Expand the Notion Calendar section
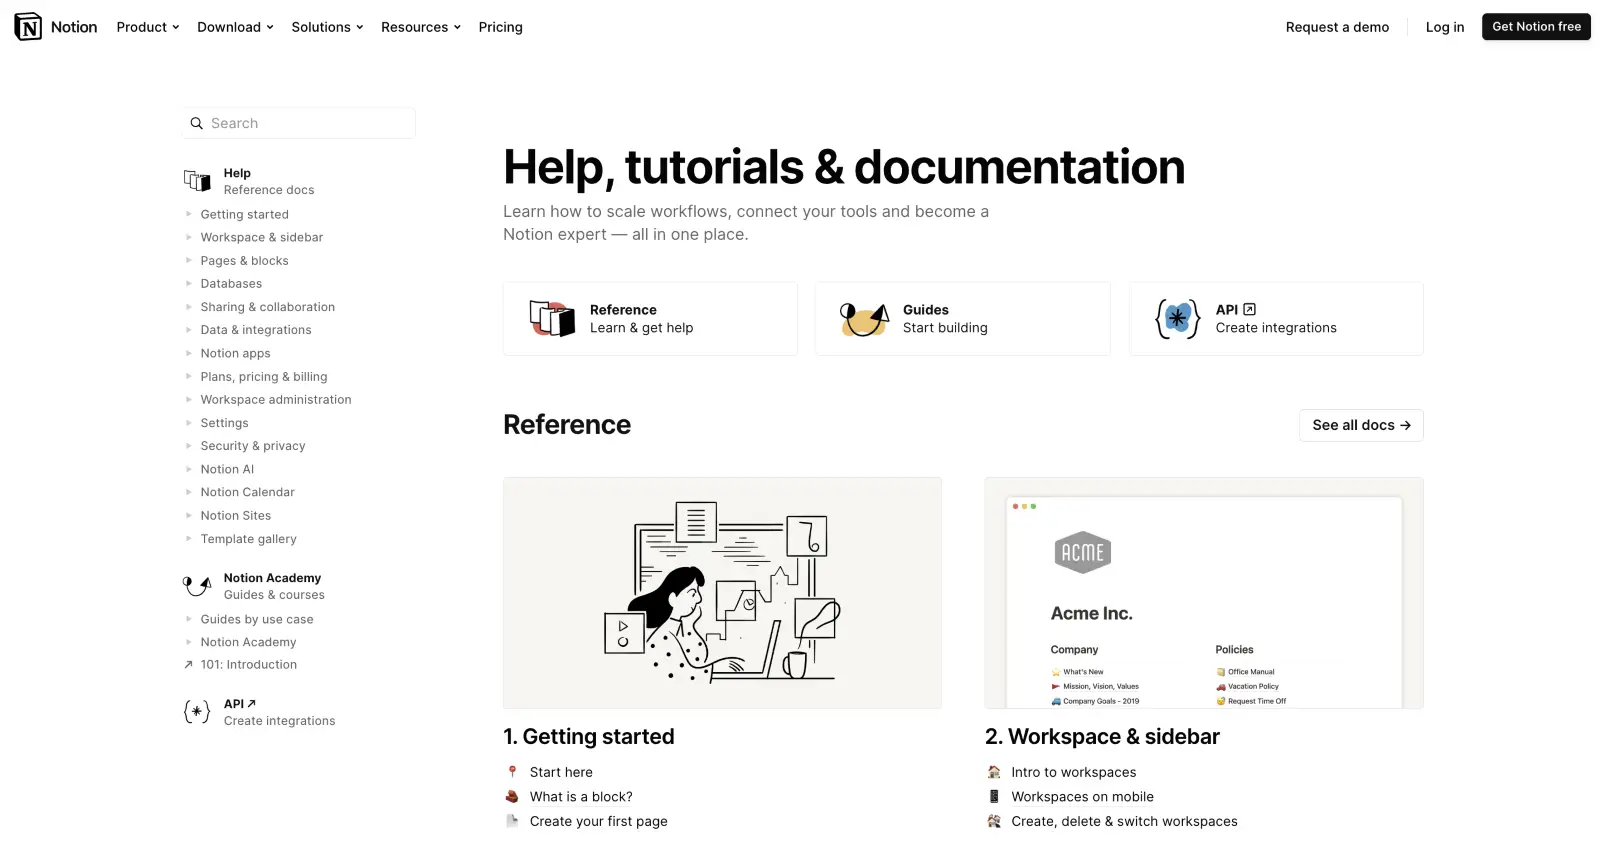This screenshot has width=1600, height=841. tap(188, 492)
